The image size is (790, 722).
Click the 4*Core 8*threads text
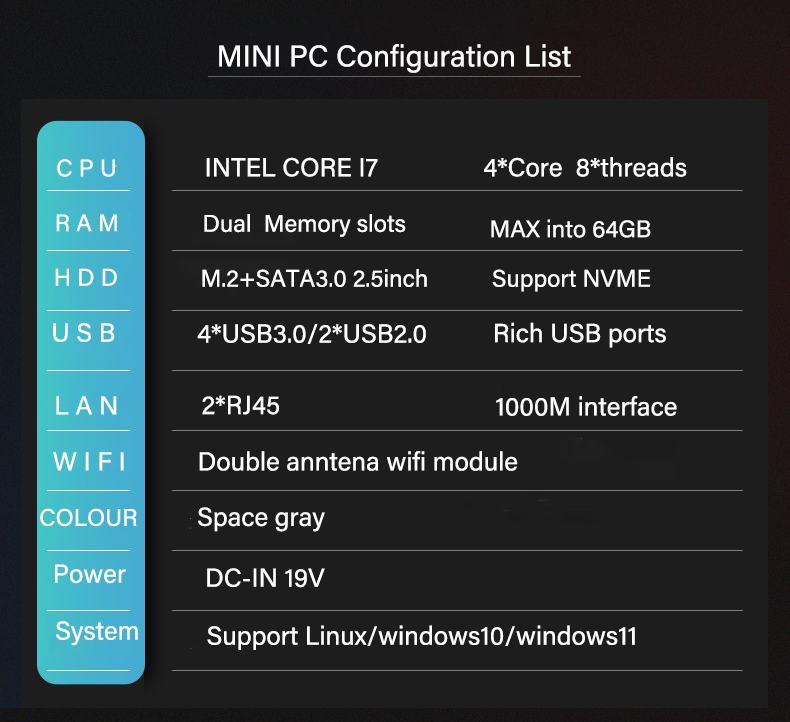tap(585, 168)
